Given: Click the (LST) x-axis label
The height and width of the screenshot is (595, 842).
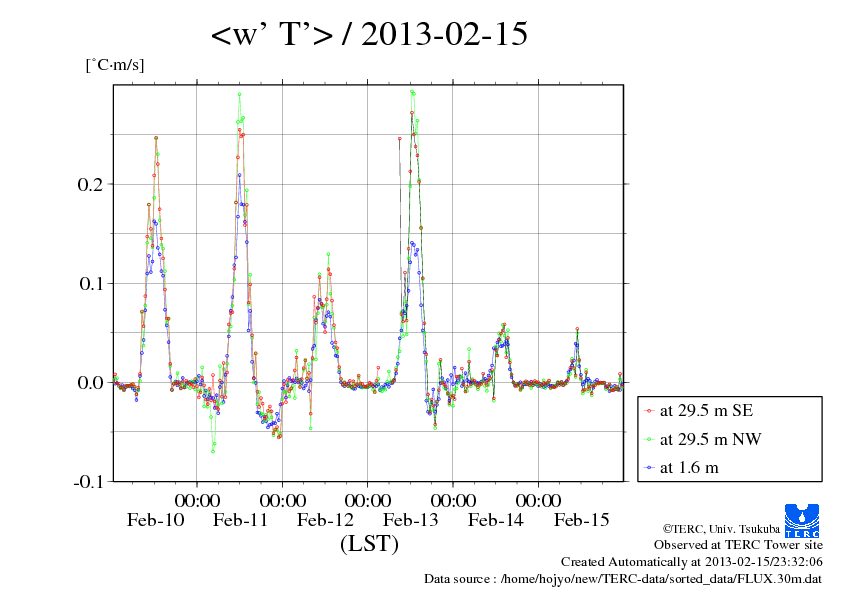Looking at the screenshot, I should (369, 544).
